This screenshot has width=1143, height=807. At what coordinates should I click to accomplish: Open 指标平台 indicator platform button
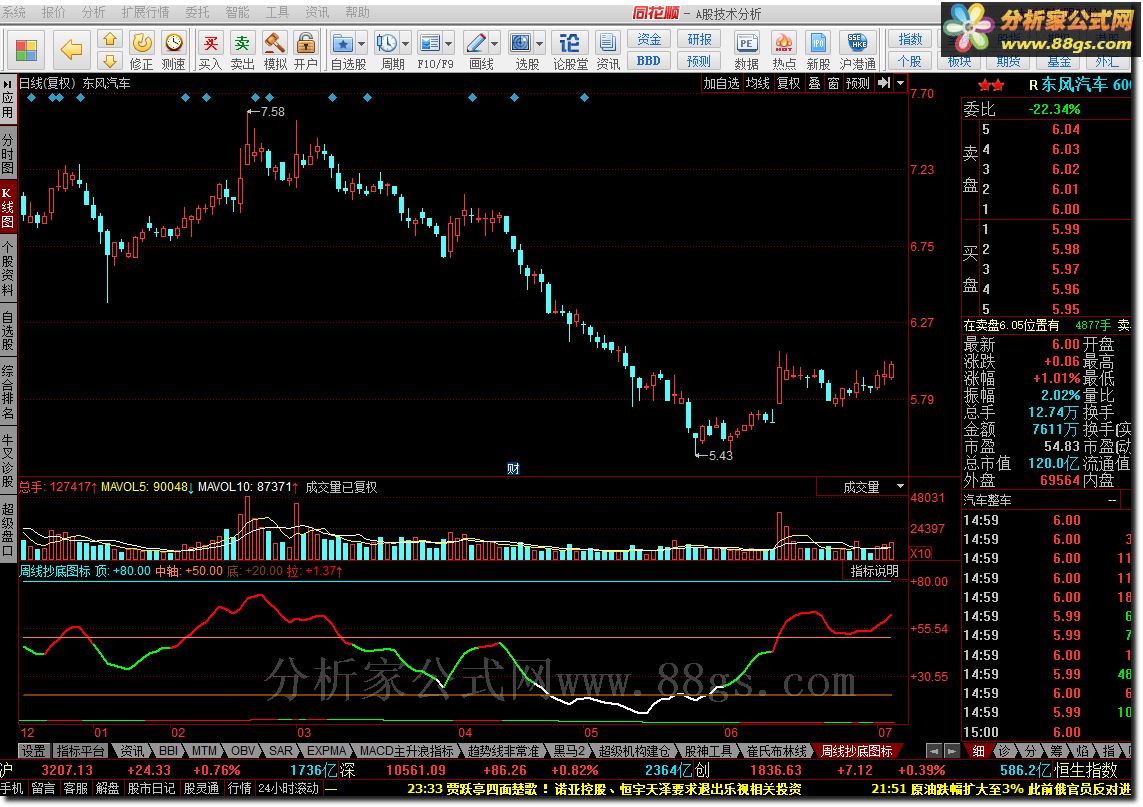point(80,750)
